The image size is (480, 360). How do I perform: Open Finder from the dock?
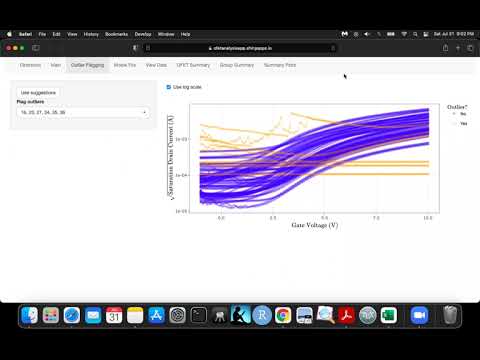click(x=29, y=315)
